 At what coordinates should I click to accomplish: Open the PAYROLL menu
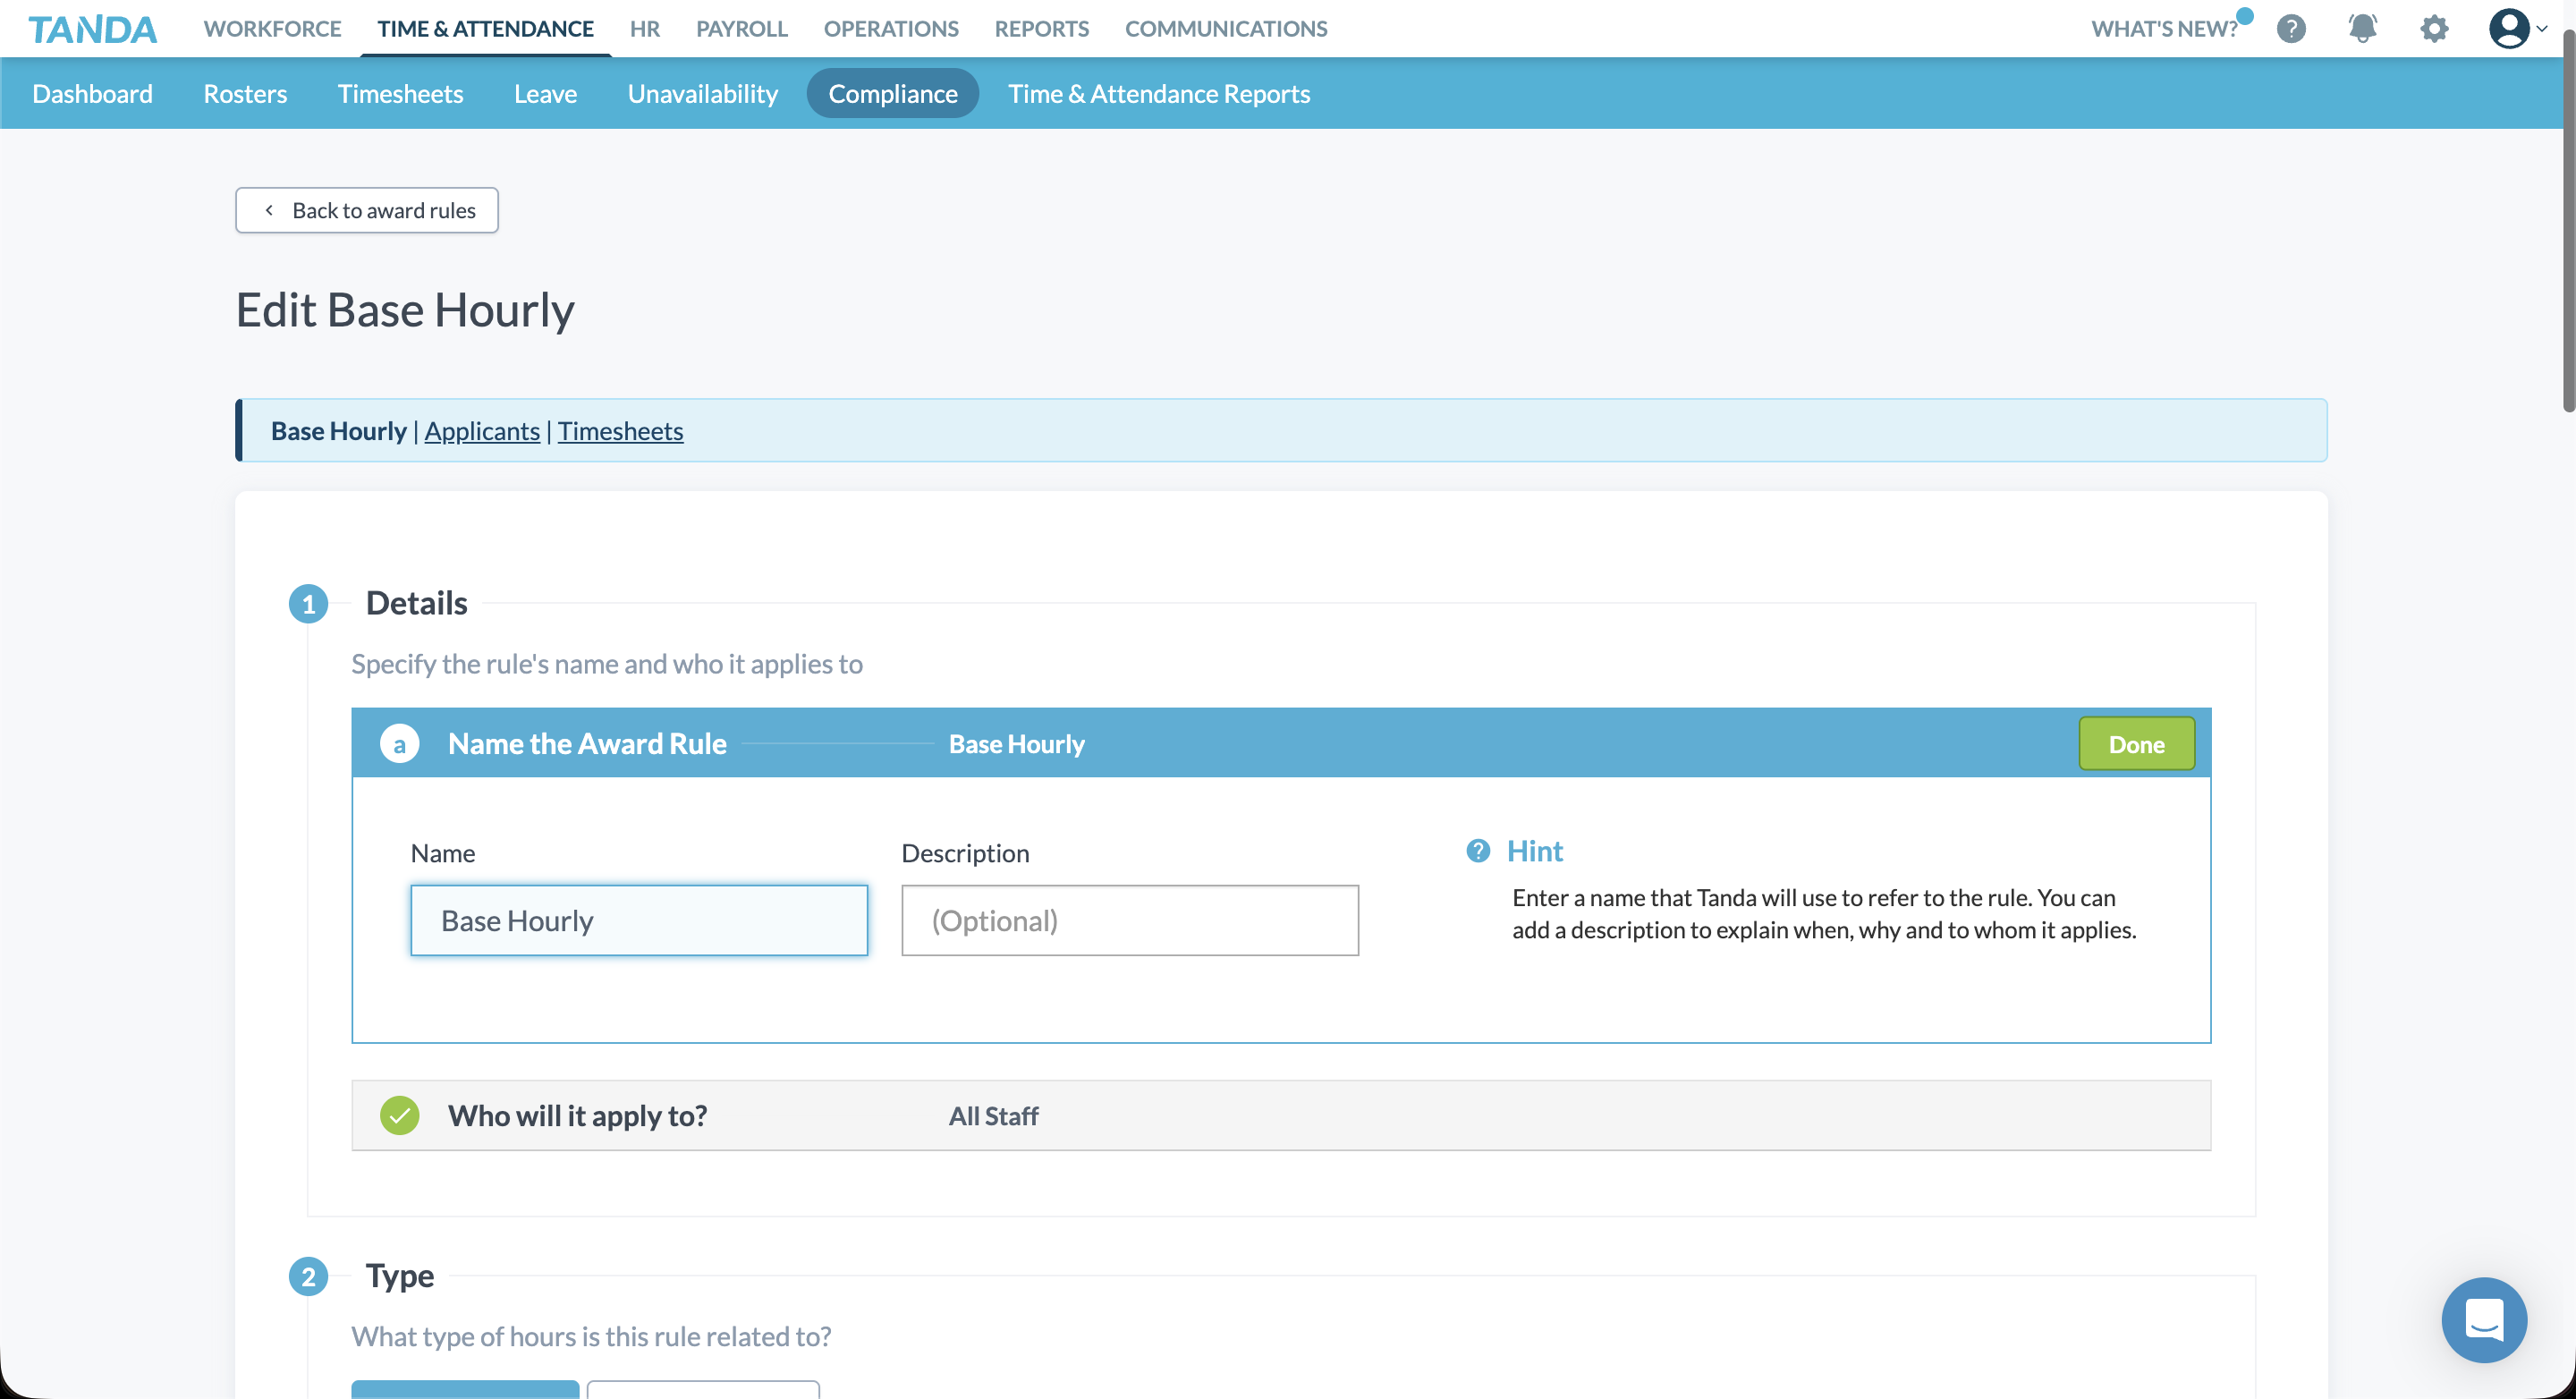tap(741, 28)
